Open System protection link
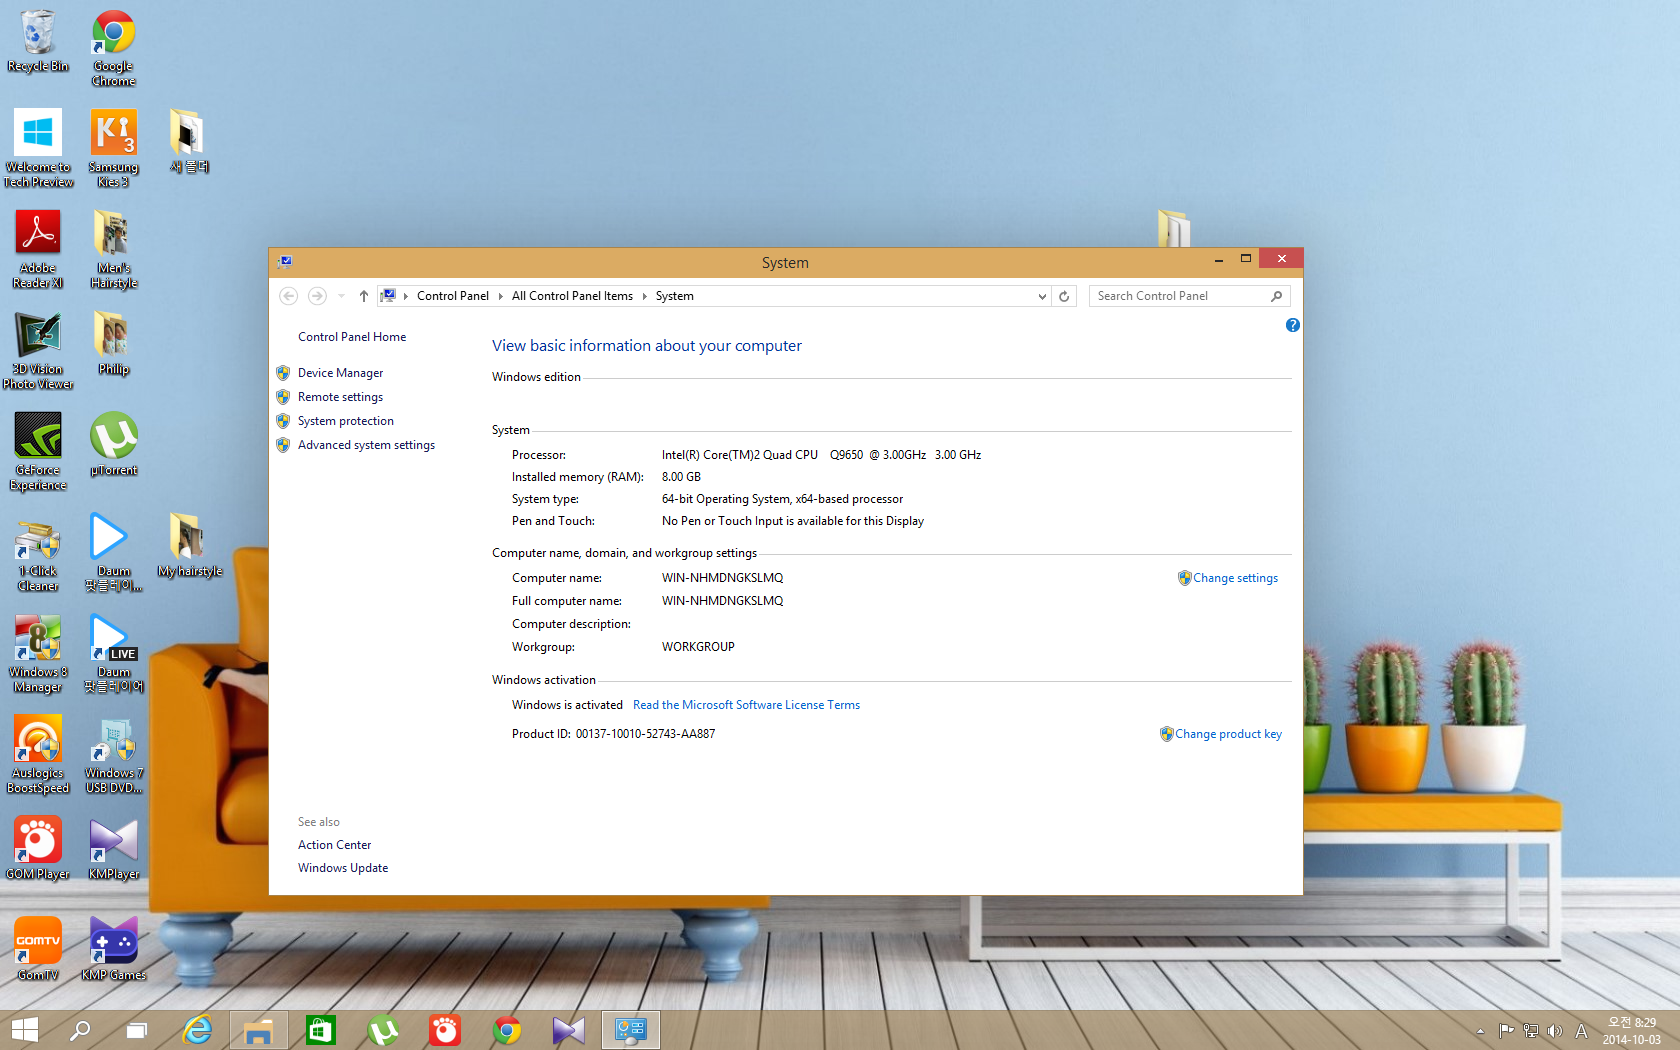The image size is (1680, 1050). pos(346,421)
